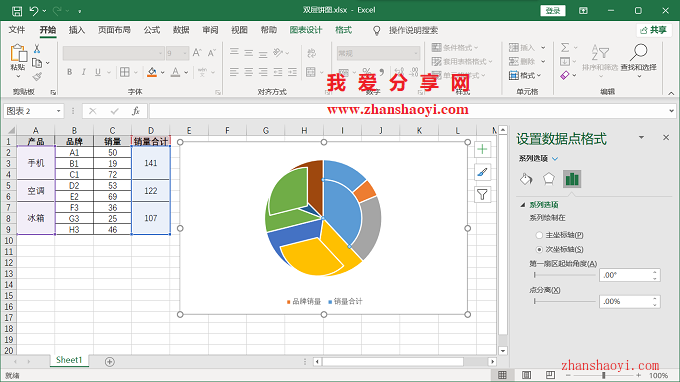Click the Sign In button
The width and height of the screenshot is (680, 382).
[x=553, y=10]
